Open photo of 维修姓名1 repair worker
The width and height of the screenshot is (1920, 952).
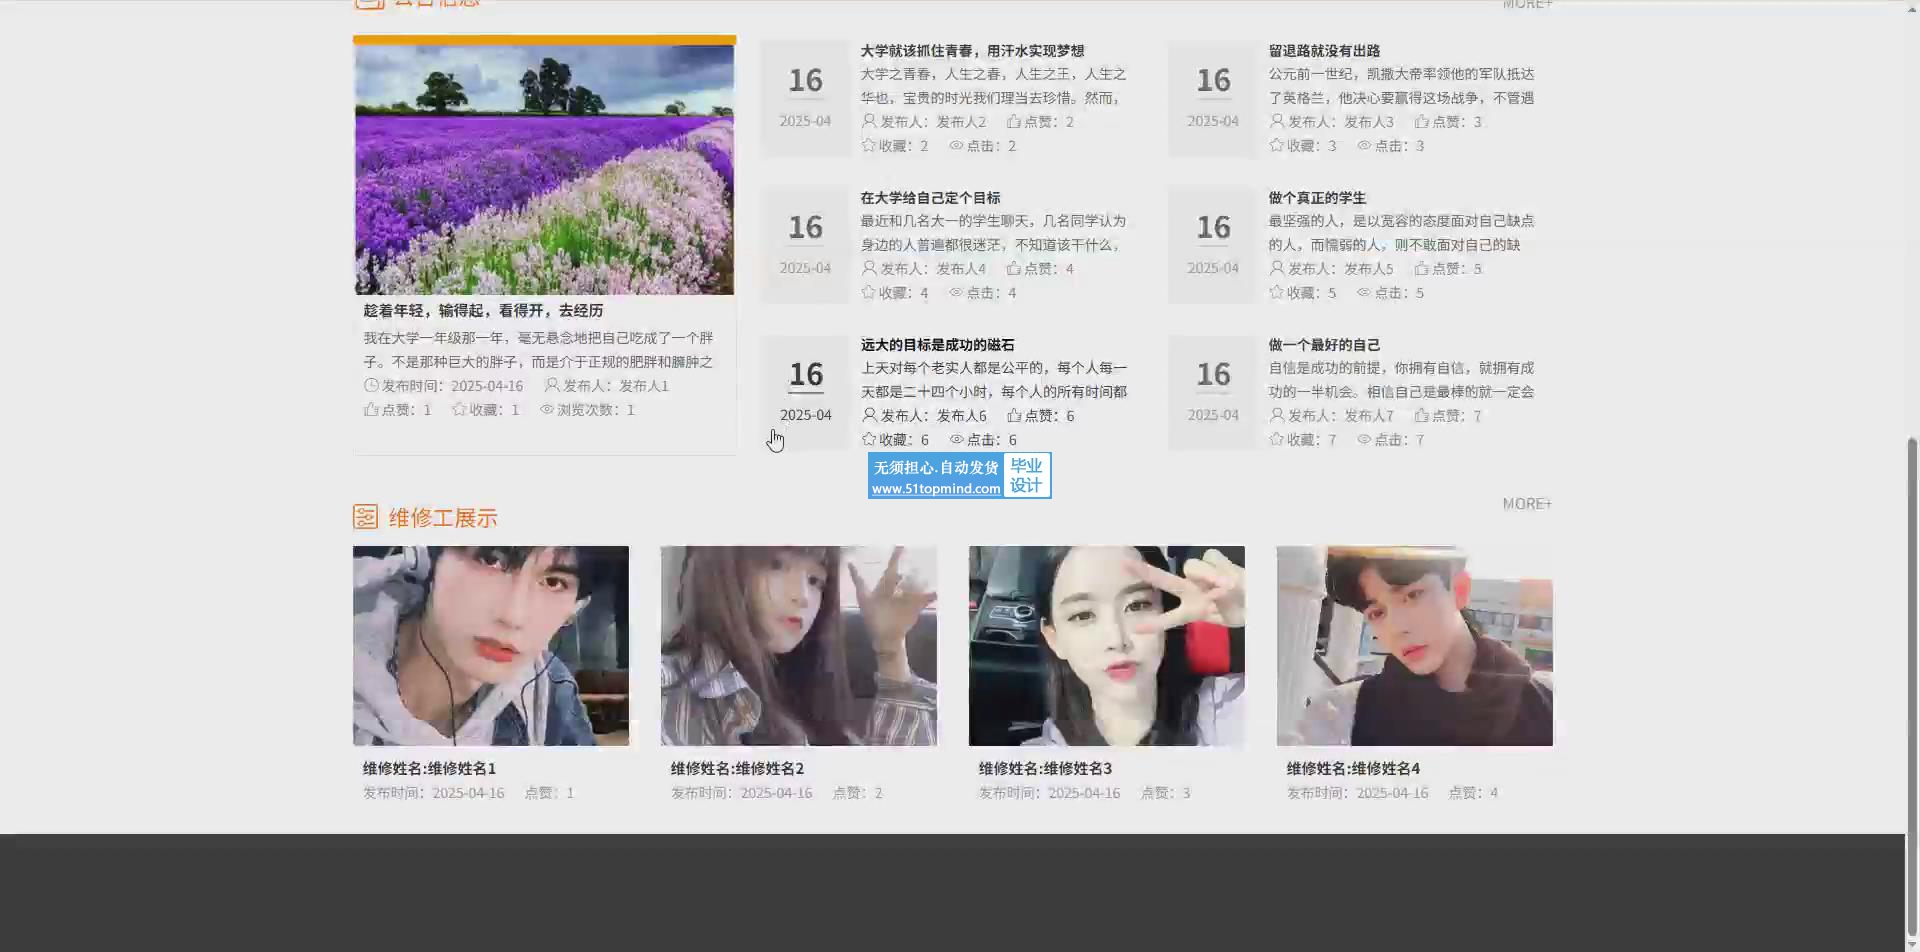click(491, 646)
